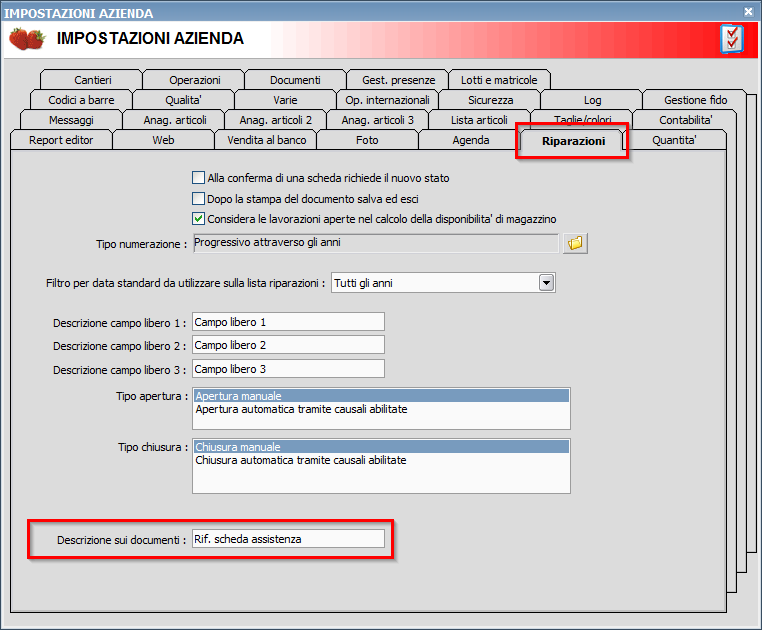Open the Report editor tab

coord(61,140)
